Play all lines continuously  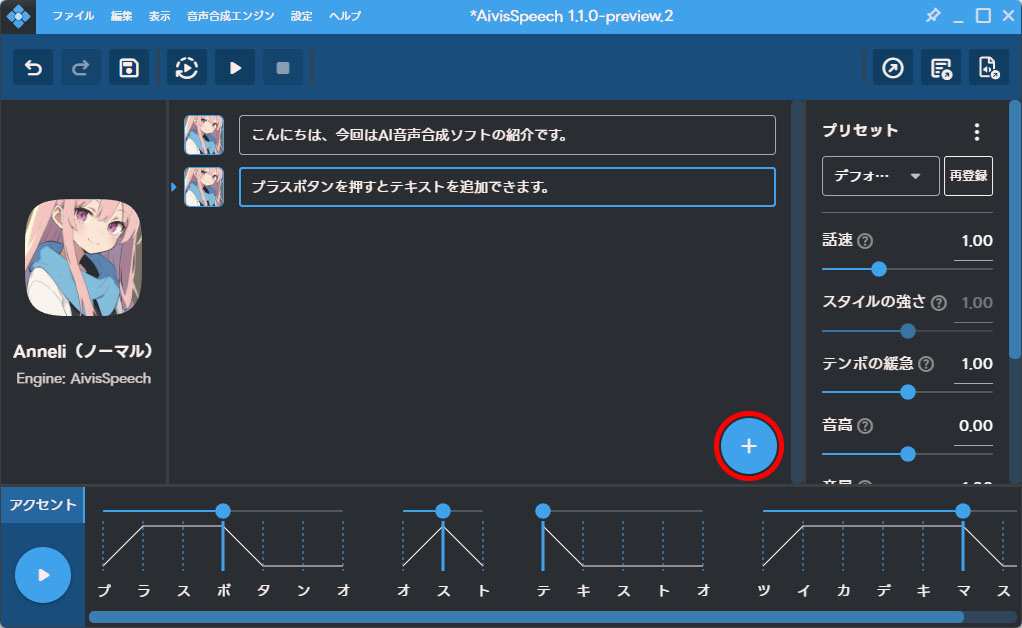187,67
